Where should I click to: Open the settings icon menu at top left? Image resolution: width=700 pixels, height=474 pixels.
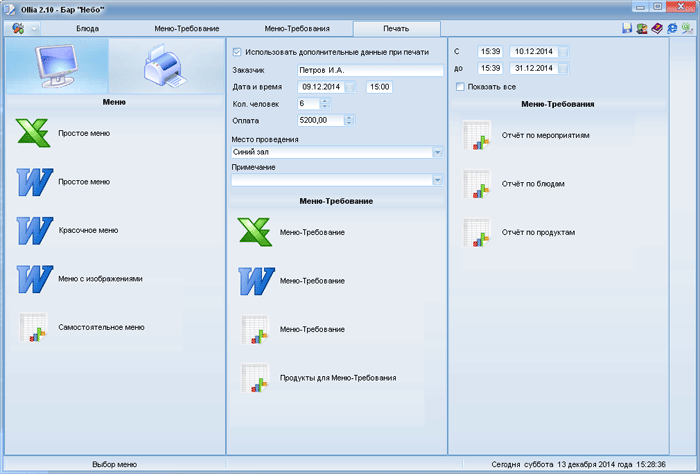[18, 29]
